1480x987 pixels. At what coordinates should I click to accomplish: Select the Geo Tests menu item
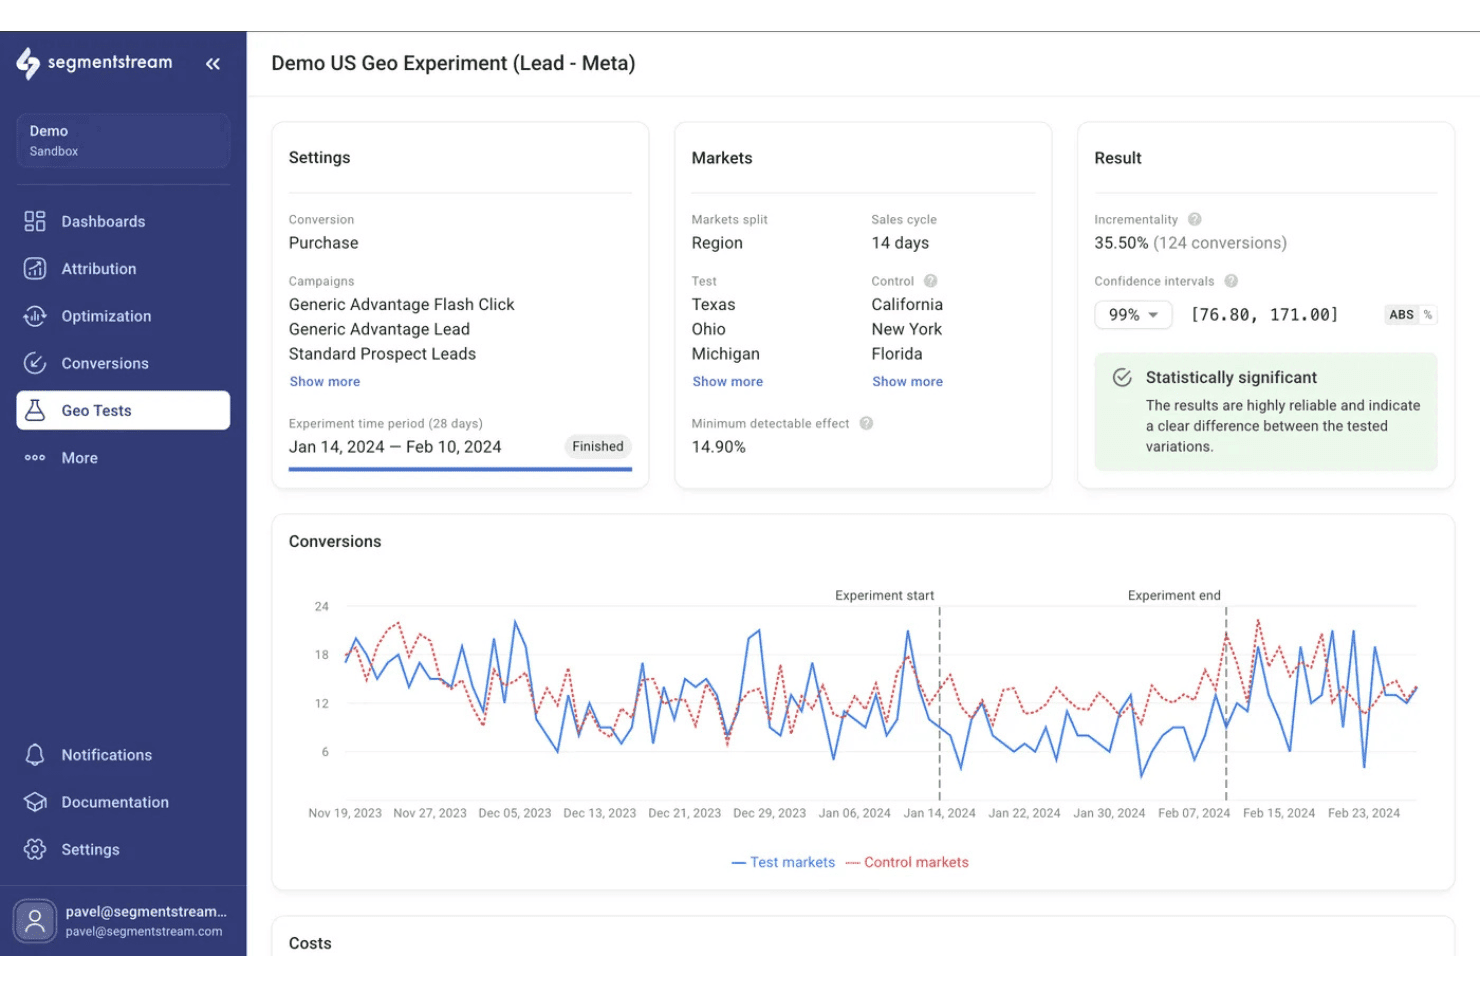pos(123,410)
